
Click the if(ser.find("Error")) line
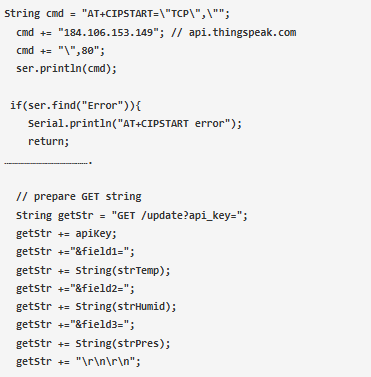tap(76, 106)
